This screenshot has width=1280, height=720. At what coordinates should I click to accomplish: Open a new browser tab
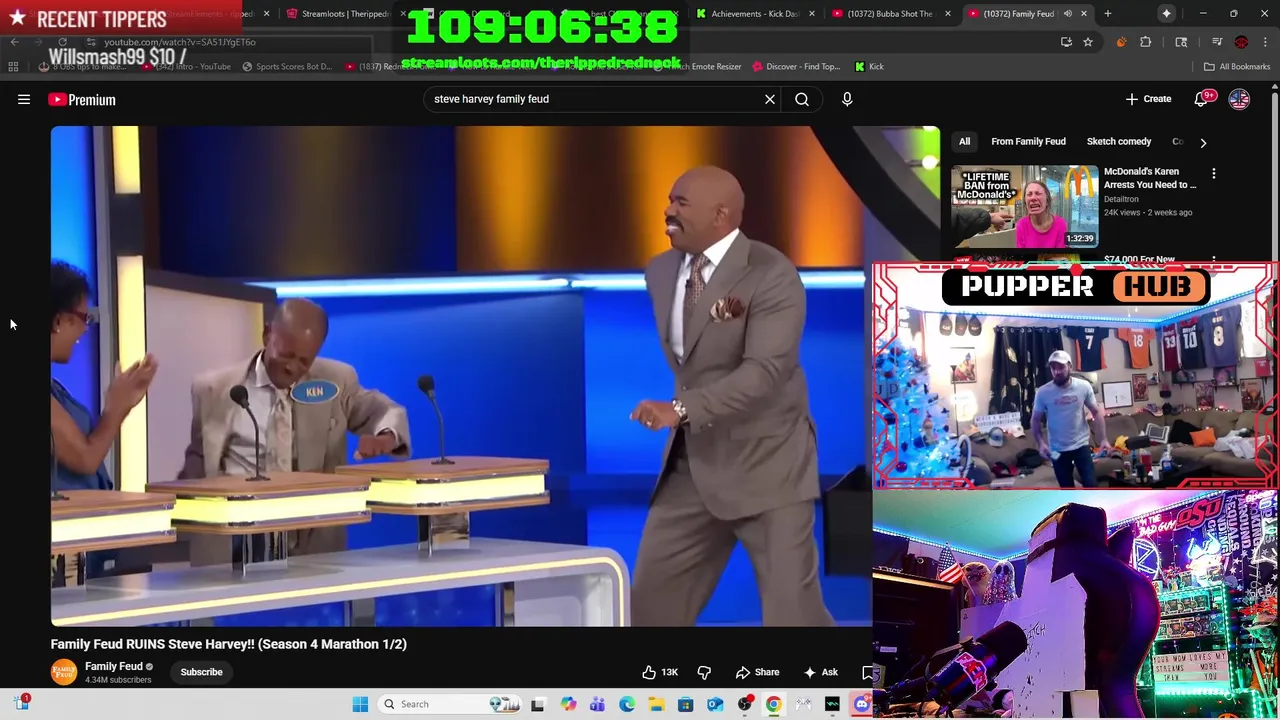tap(1108, 13)
